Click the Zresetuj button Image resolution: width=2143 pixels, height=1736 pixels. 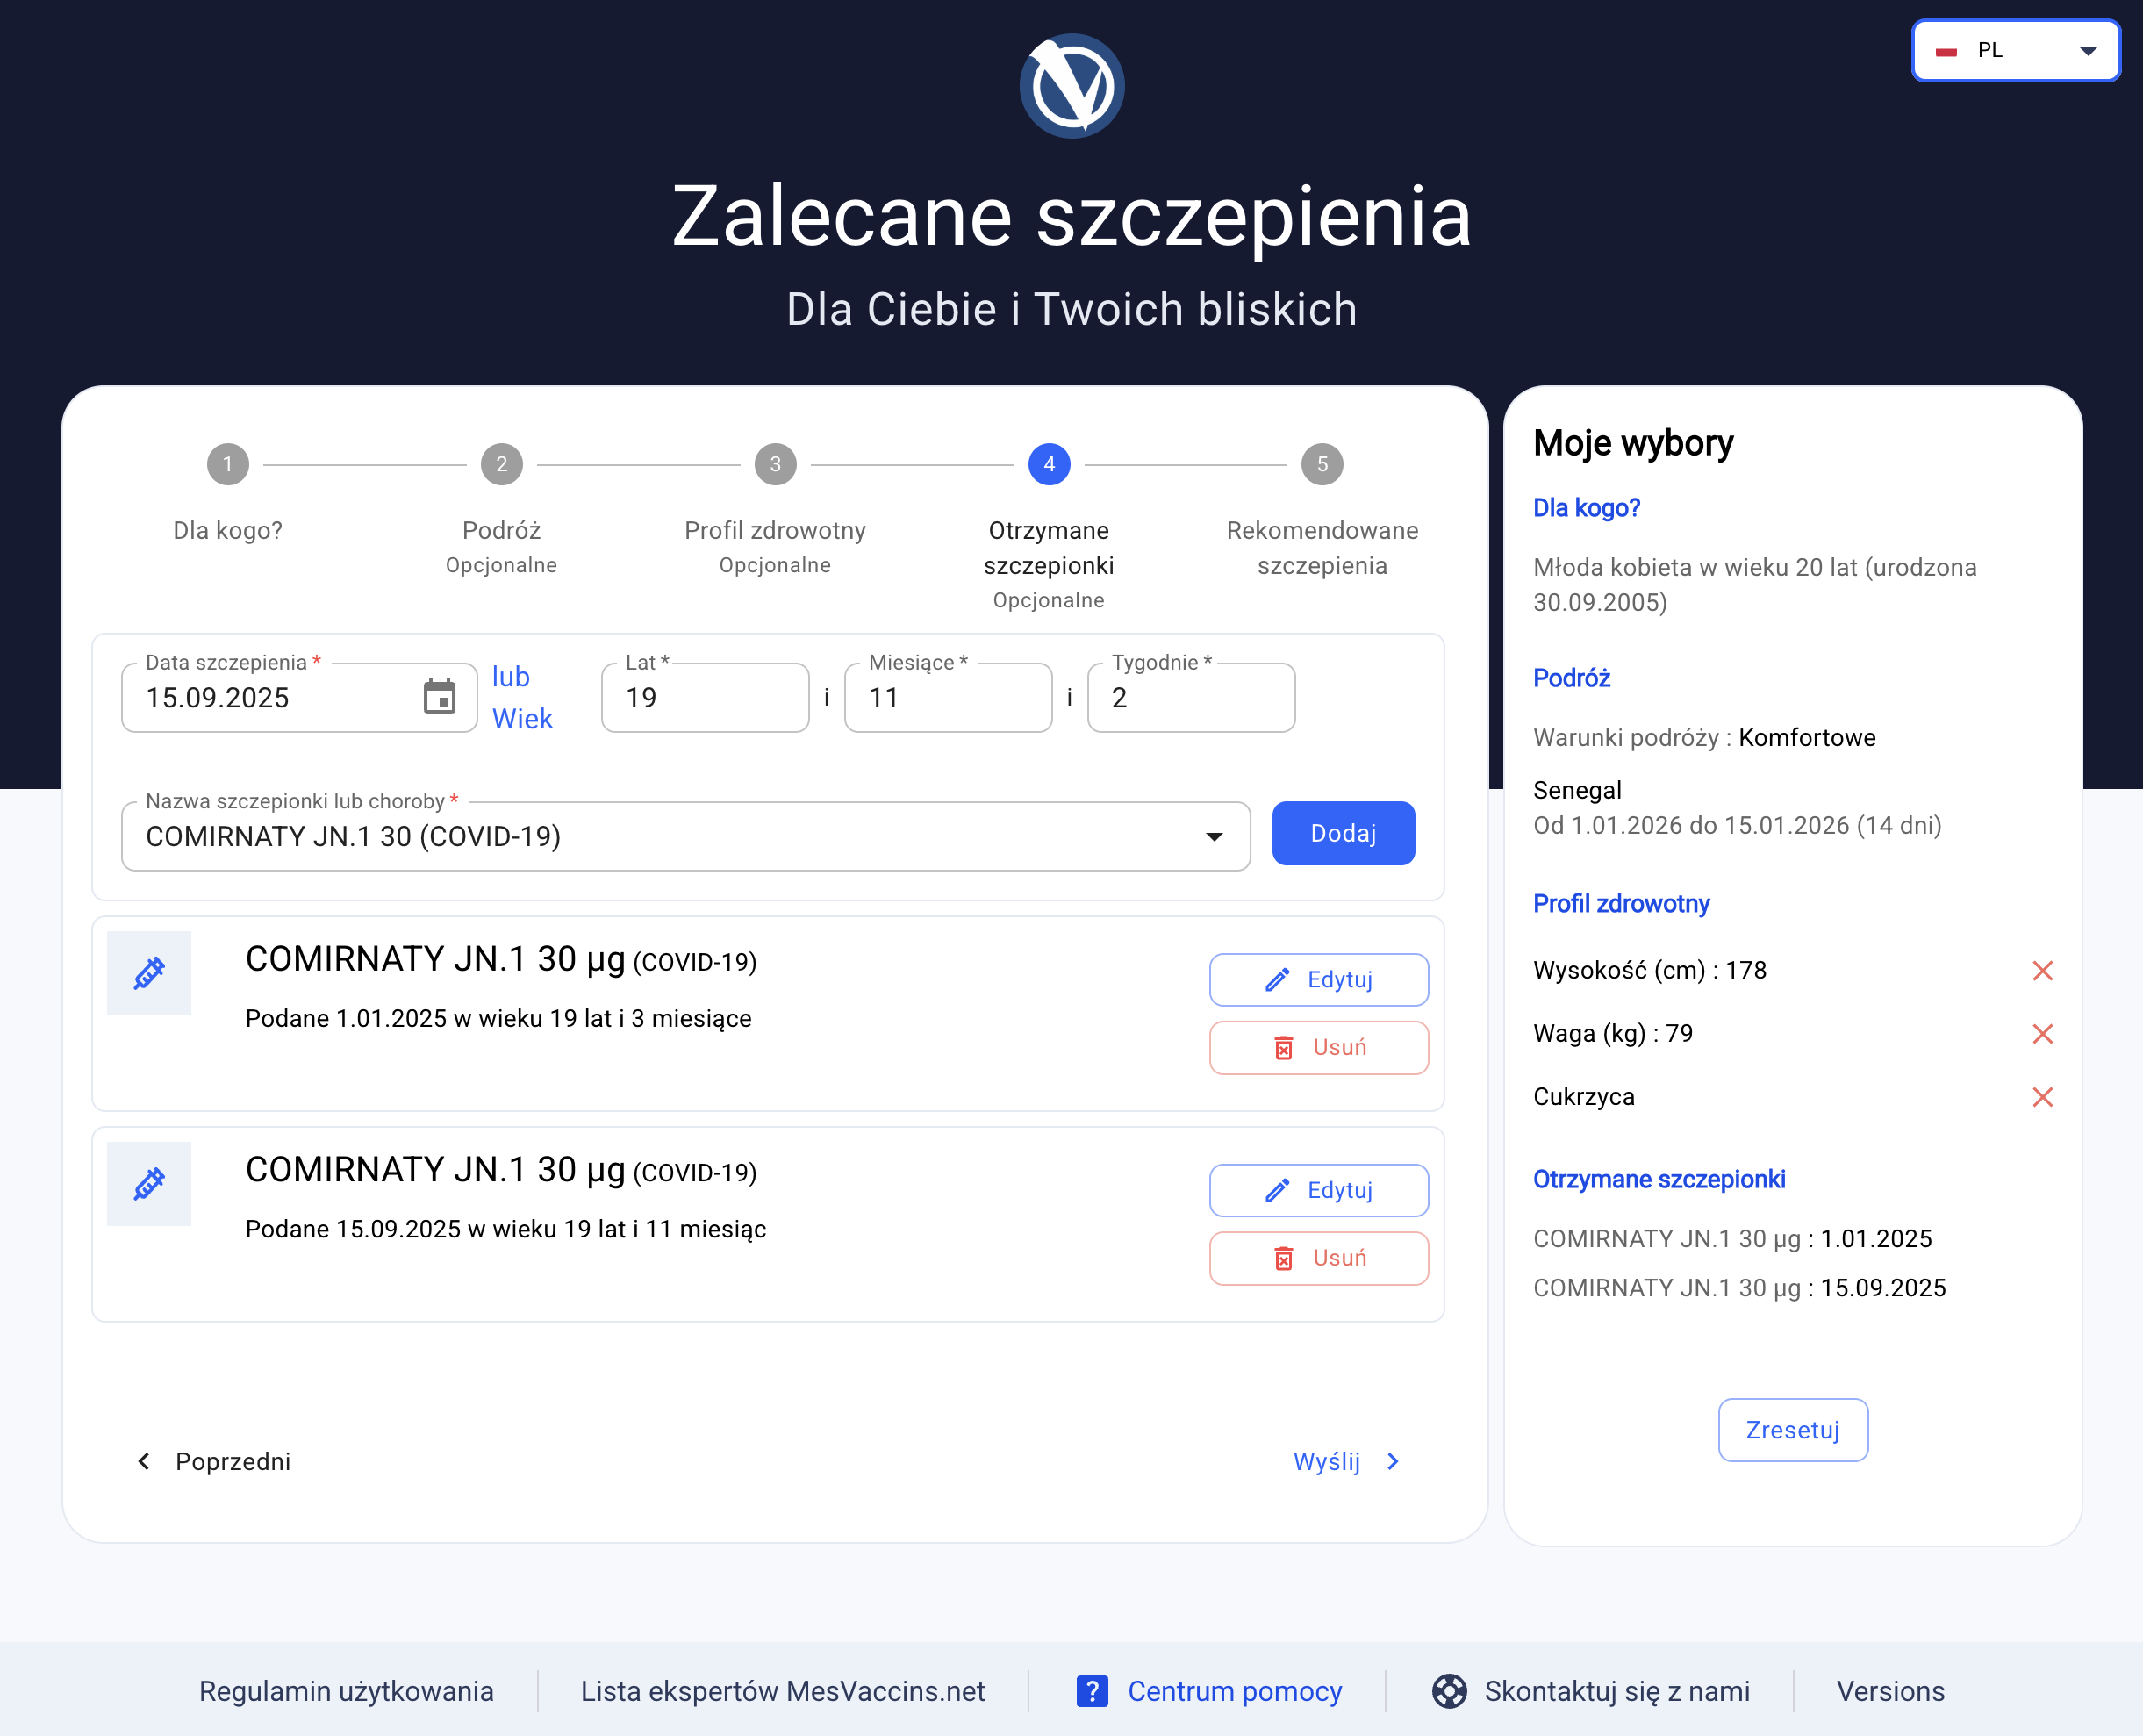(1793, 1430)
